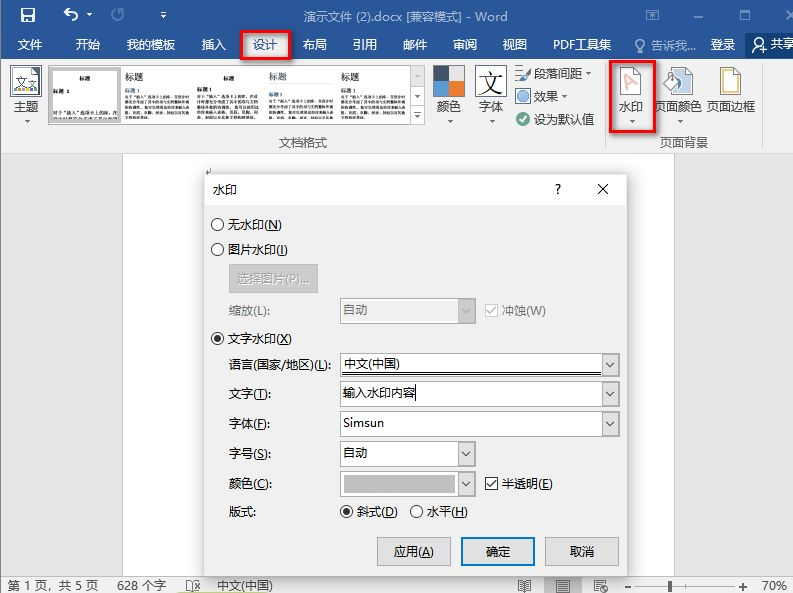The image size is (793, 593).
Task: Select the 无水印 radio option
Action: click(217, 224)
